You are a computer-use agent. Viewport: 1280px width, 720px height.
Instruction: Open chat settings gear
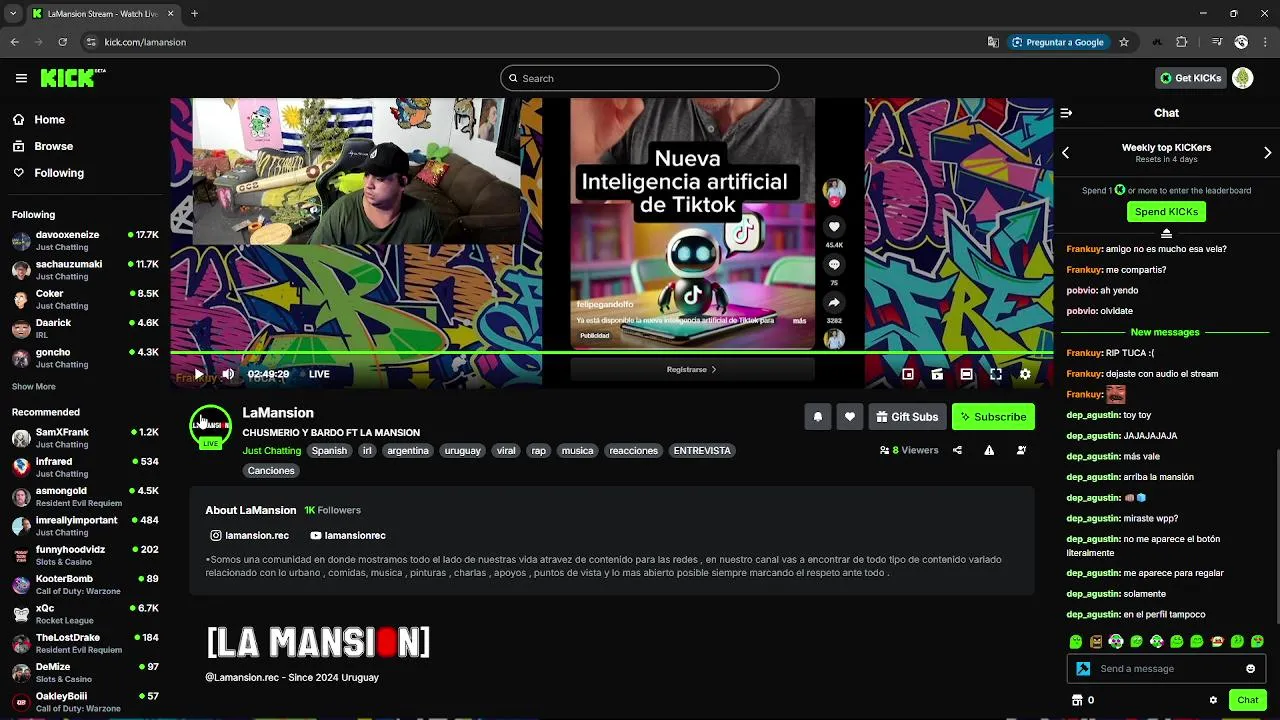(x=1213, y=700)
